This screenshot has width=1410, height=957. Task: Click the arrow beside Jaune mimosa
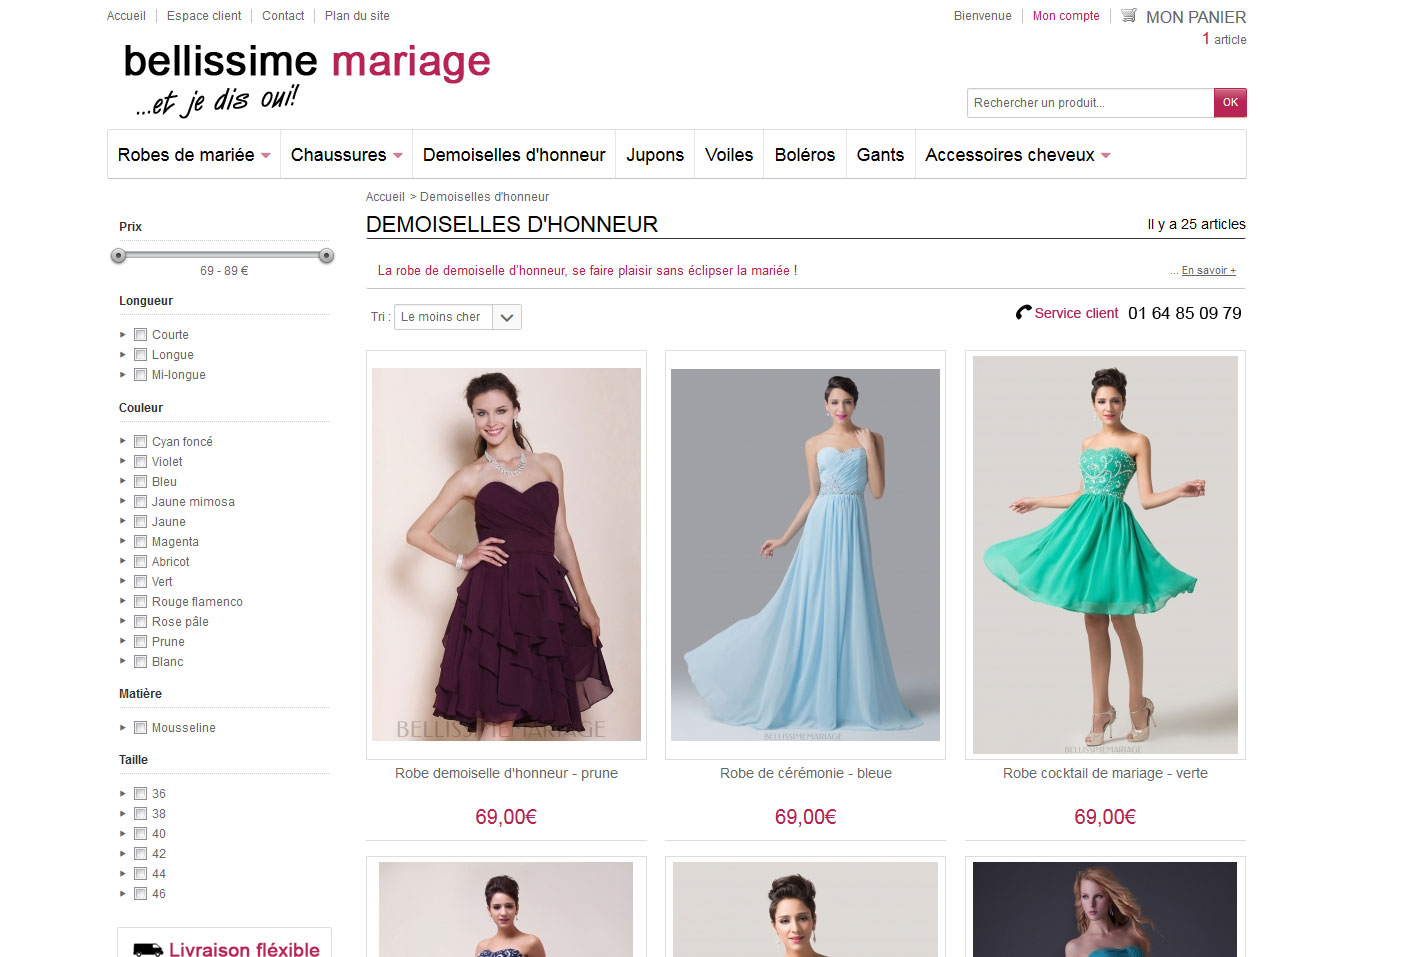coord(123,501)
